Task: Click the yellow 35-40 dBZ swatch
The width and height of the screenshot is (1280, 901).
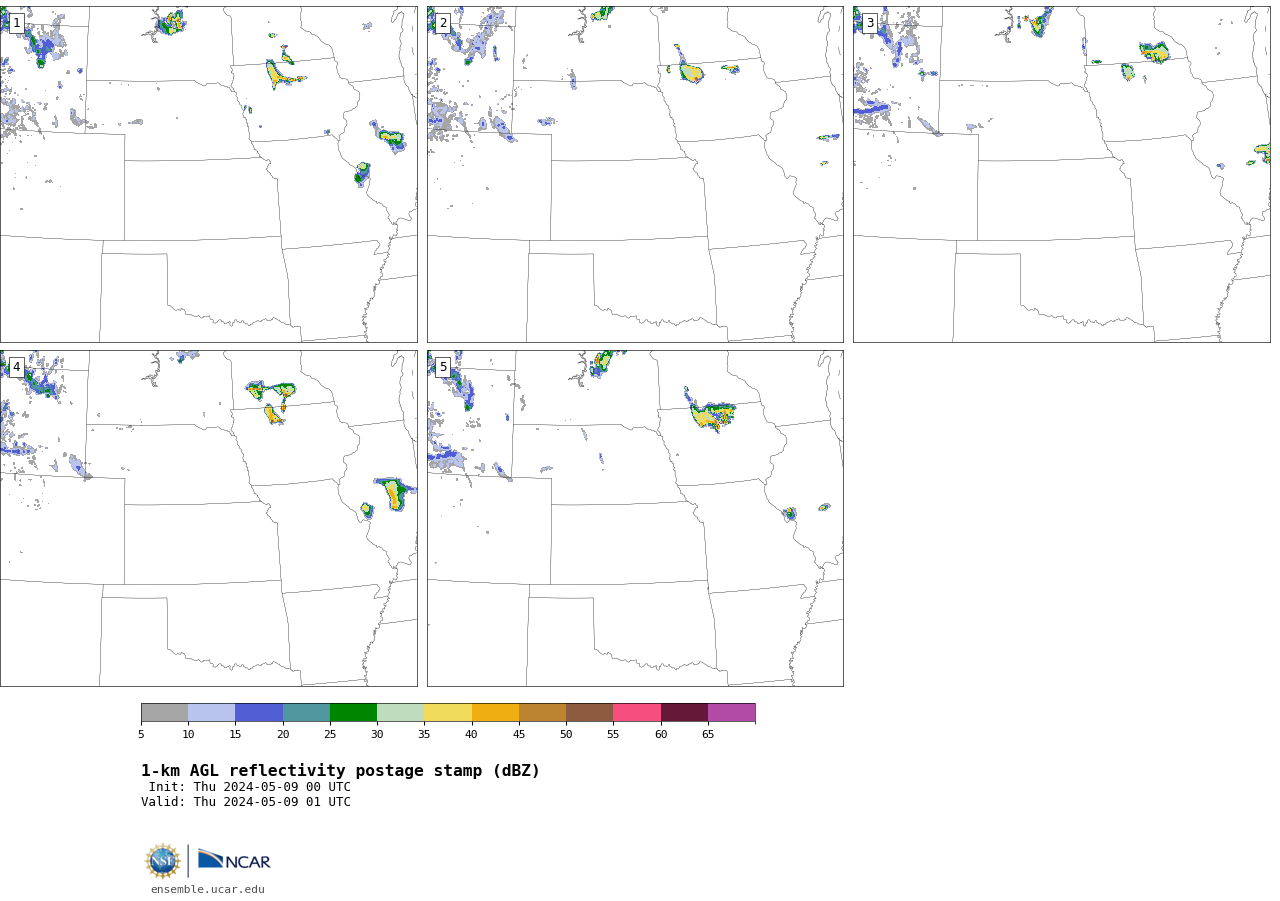Action: tap(448, 713)
